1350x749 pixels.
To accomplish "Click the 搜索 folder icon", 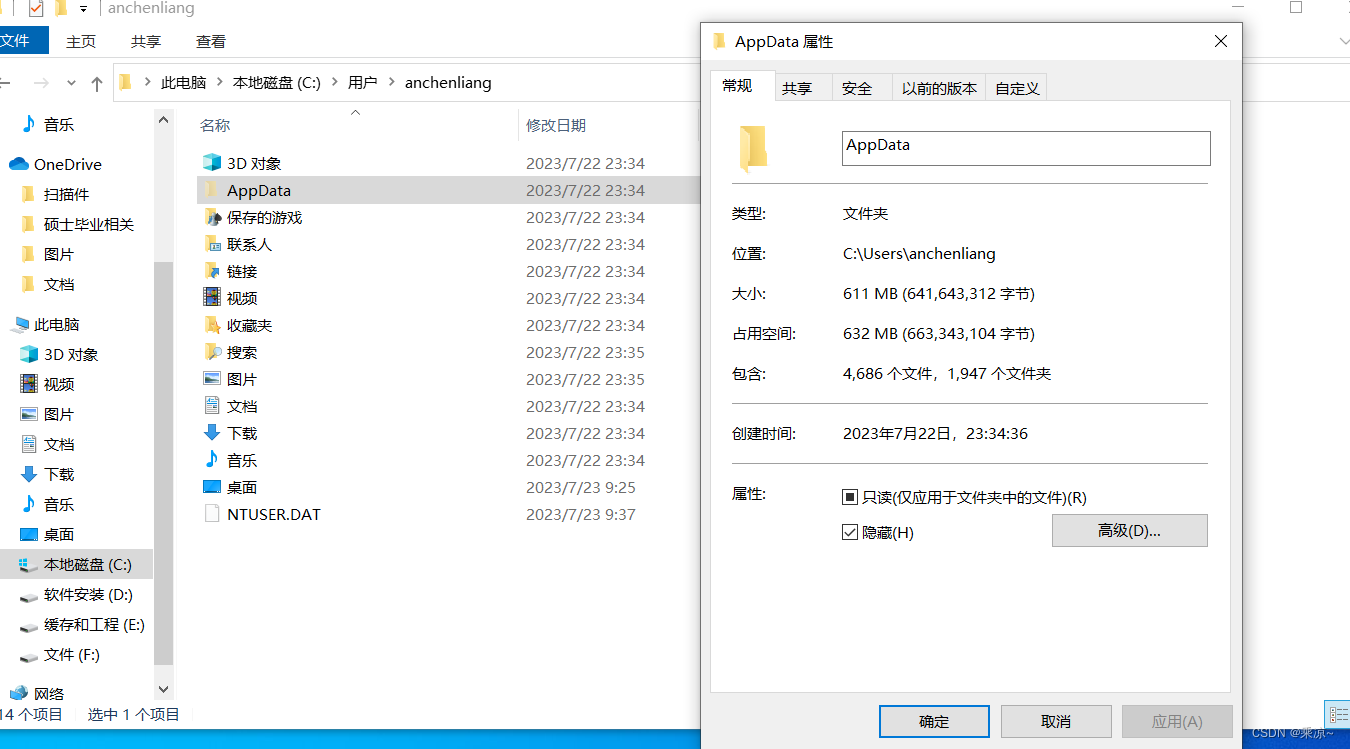I will click(x=211, y=352).
